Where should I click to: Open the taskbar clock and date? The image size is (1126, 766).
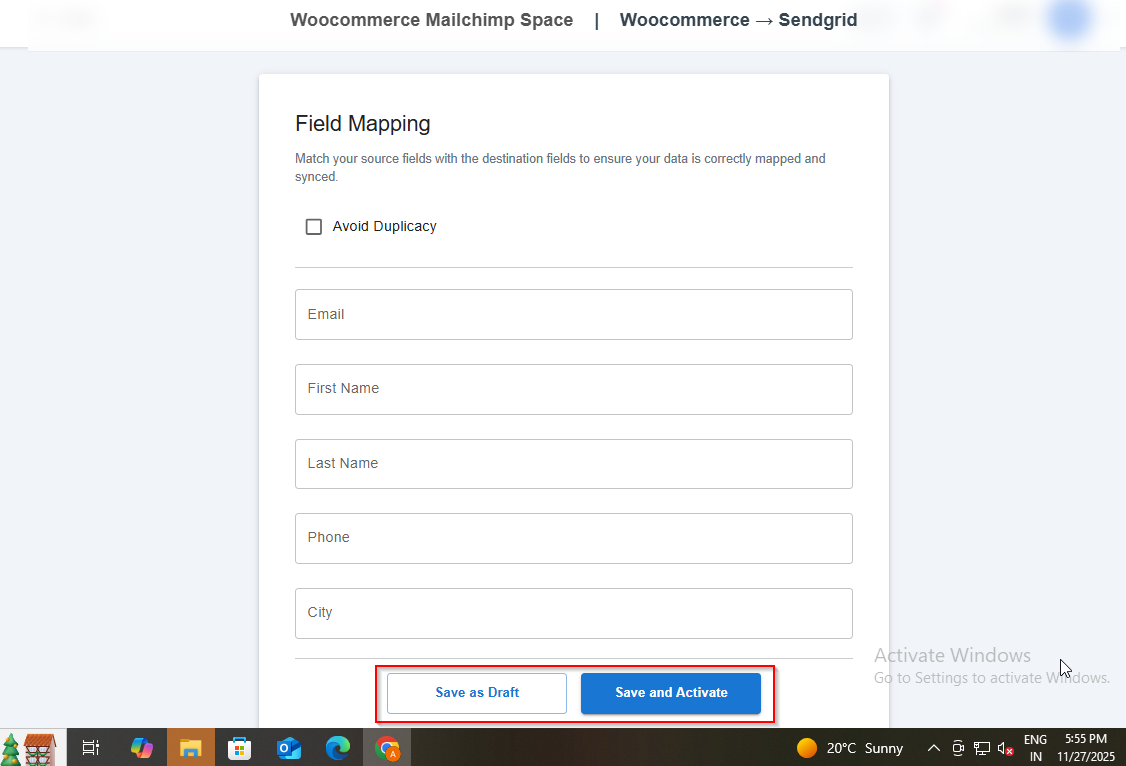pos(1085,747)
